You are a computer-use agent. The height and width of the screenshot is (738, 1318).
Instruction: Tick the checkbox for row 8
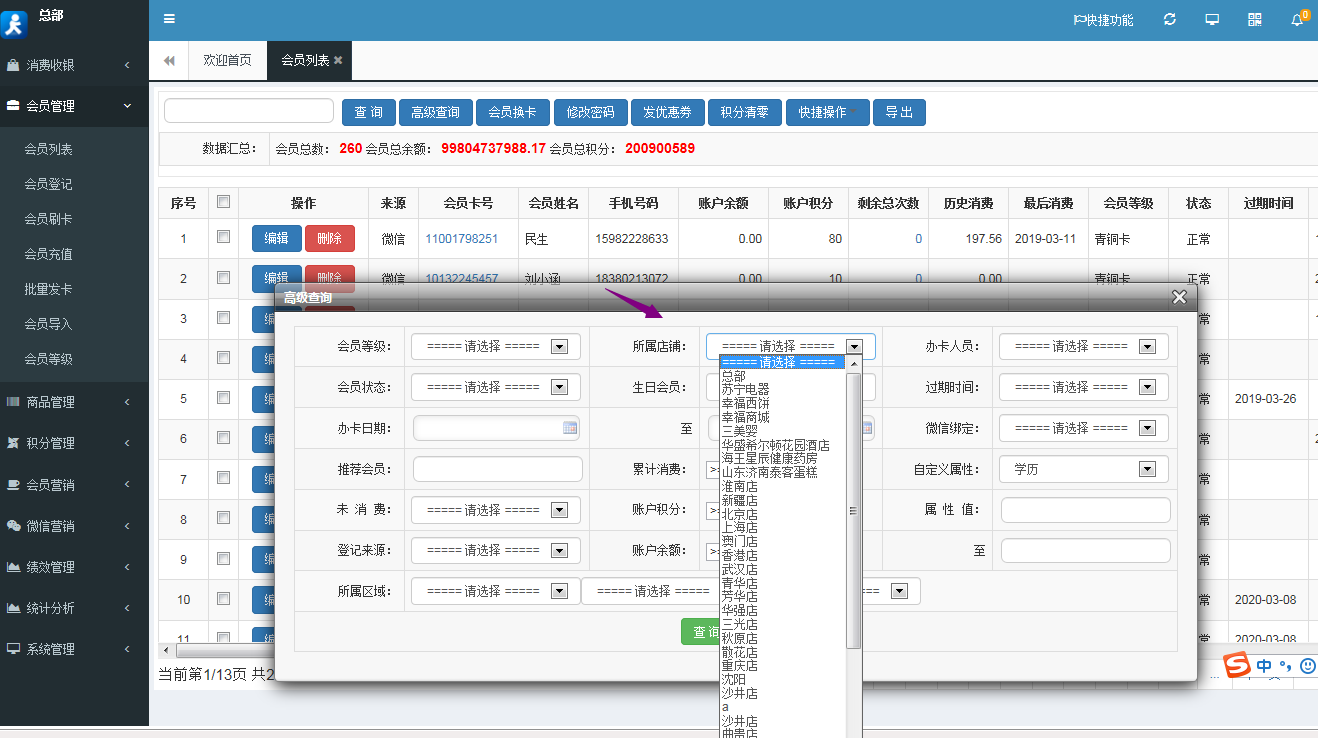[x=223, y=517]
